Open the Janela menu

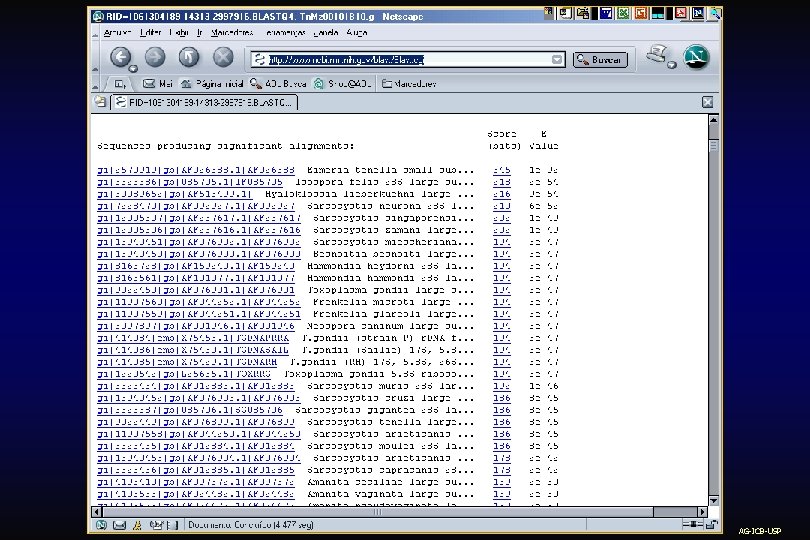tap(325, 33)
